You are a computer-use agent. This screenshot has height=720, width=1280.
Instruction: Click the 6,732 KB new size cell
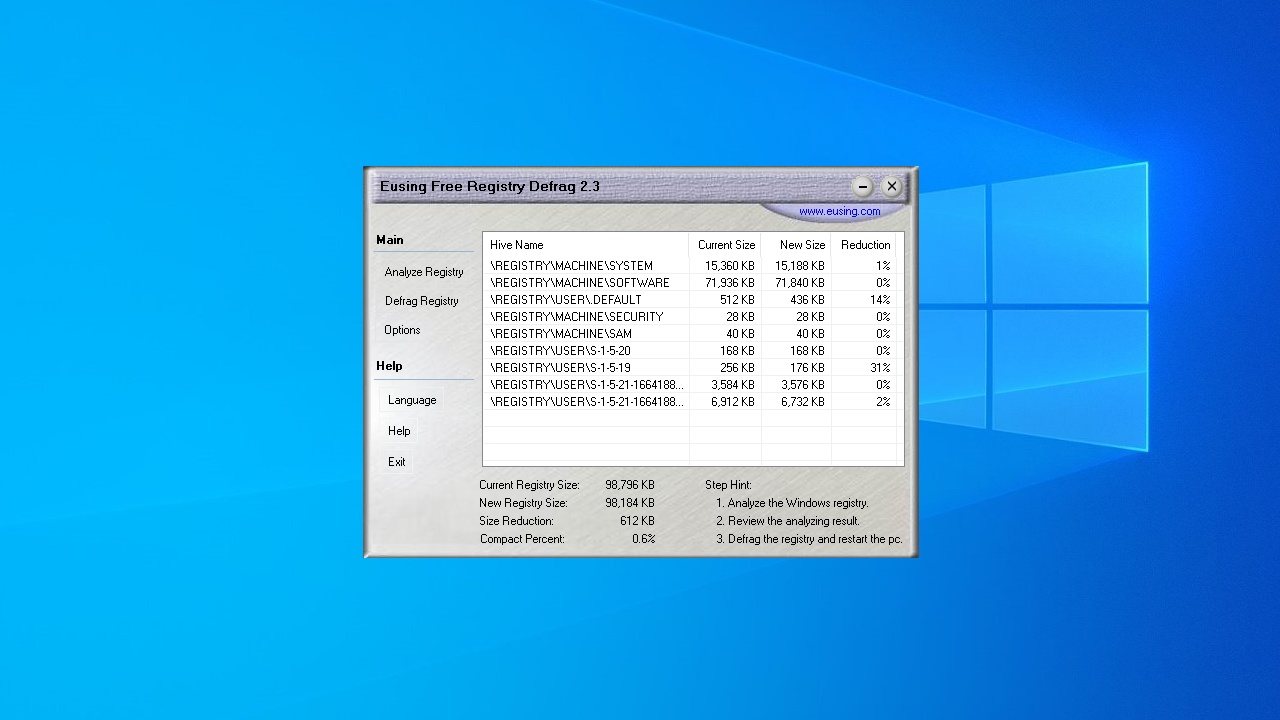click(803, 402)
